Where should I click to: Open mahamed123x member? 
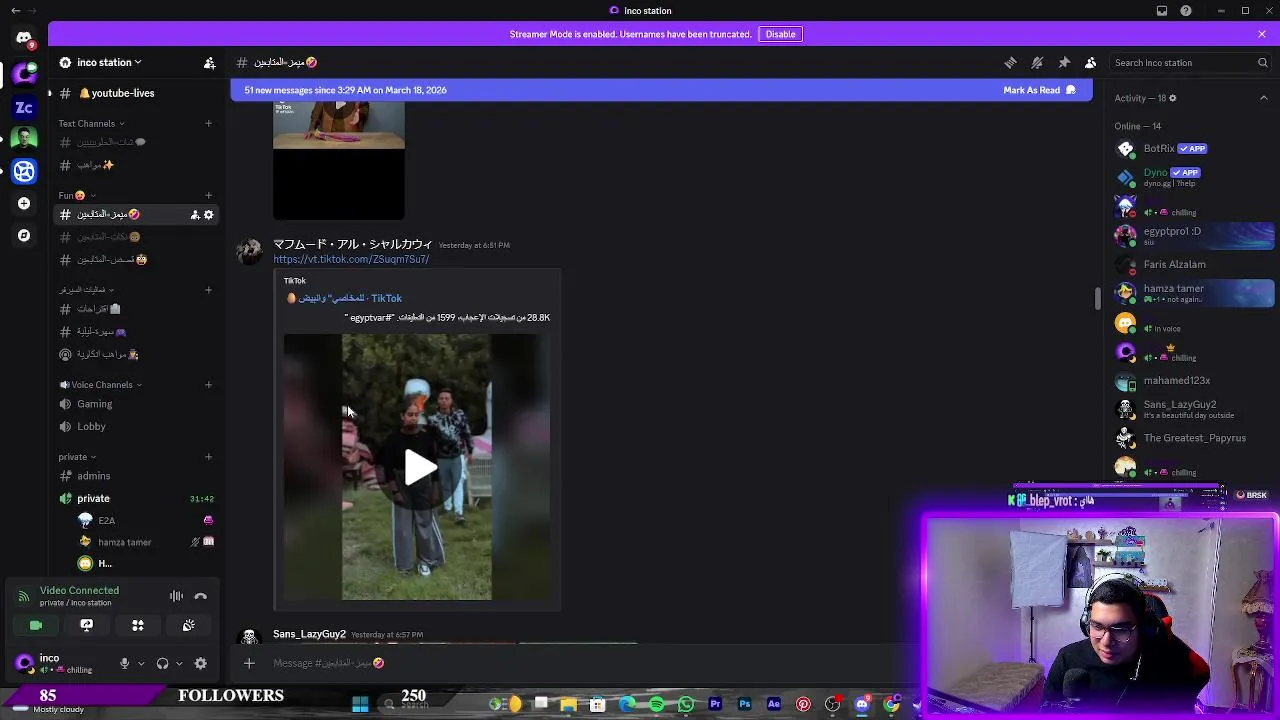(x=1194, y=381)
